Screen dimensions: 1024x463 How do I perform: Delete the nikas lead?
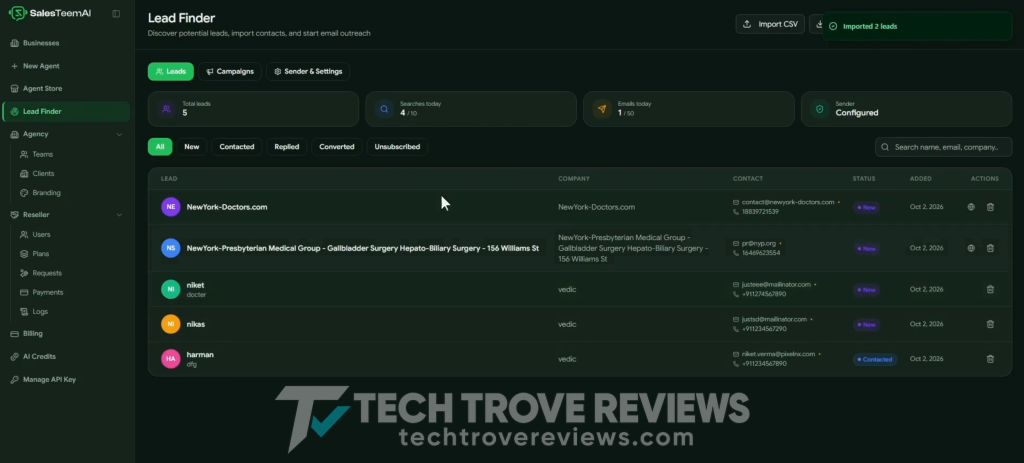point(990,324)
